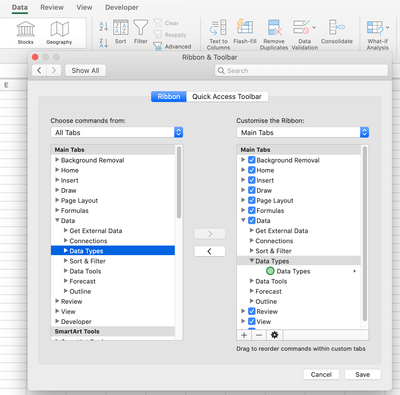The image size is (400, 395).
Task: Switch to the View ribbon tab
Action: (x=84, y=7)
